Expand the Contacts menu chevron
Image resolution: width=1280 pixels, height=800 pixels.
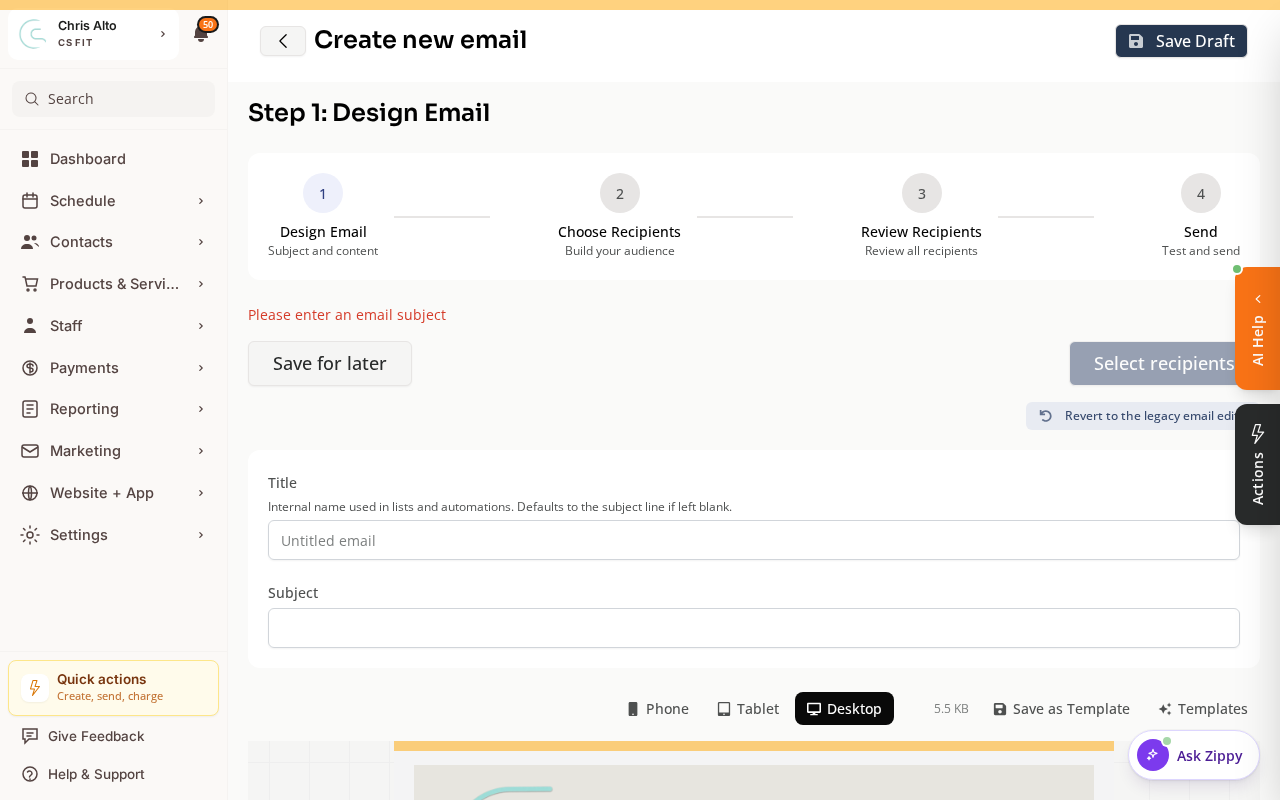[x=201, y=242]
